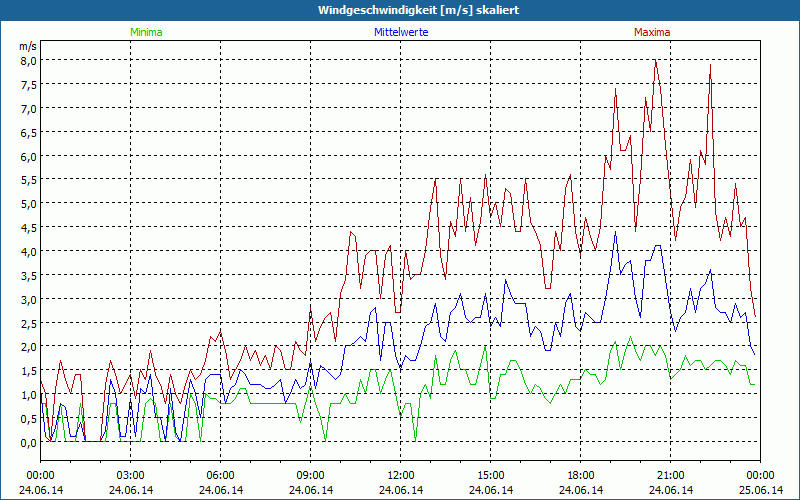Click the 24.06.14 date under 12:00
This screenshot has width=800, height=500.
tap(401, 490)
